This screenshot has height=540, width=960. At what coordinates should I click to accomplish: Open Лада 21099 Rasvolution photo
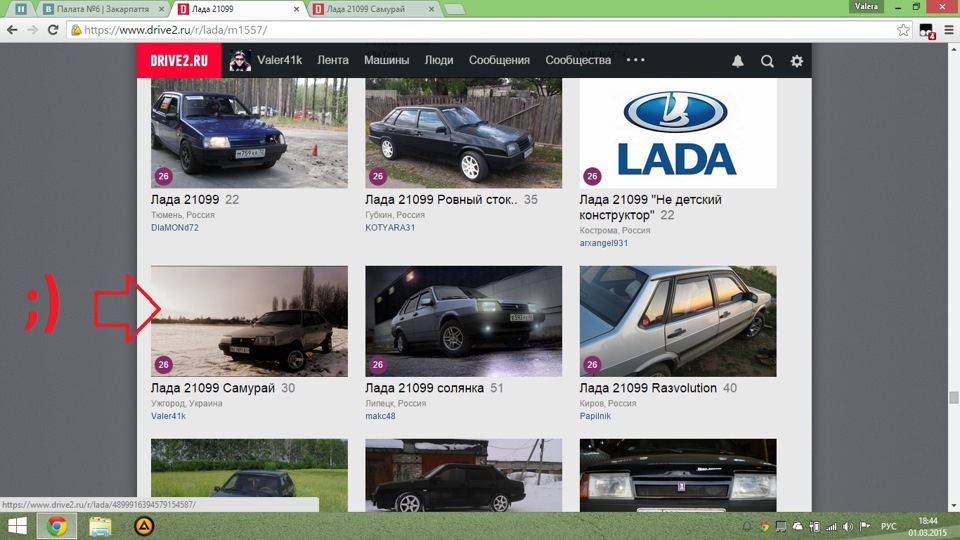point(678,321)
